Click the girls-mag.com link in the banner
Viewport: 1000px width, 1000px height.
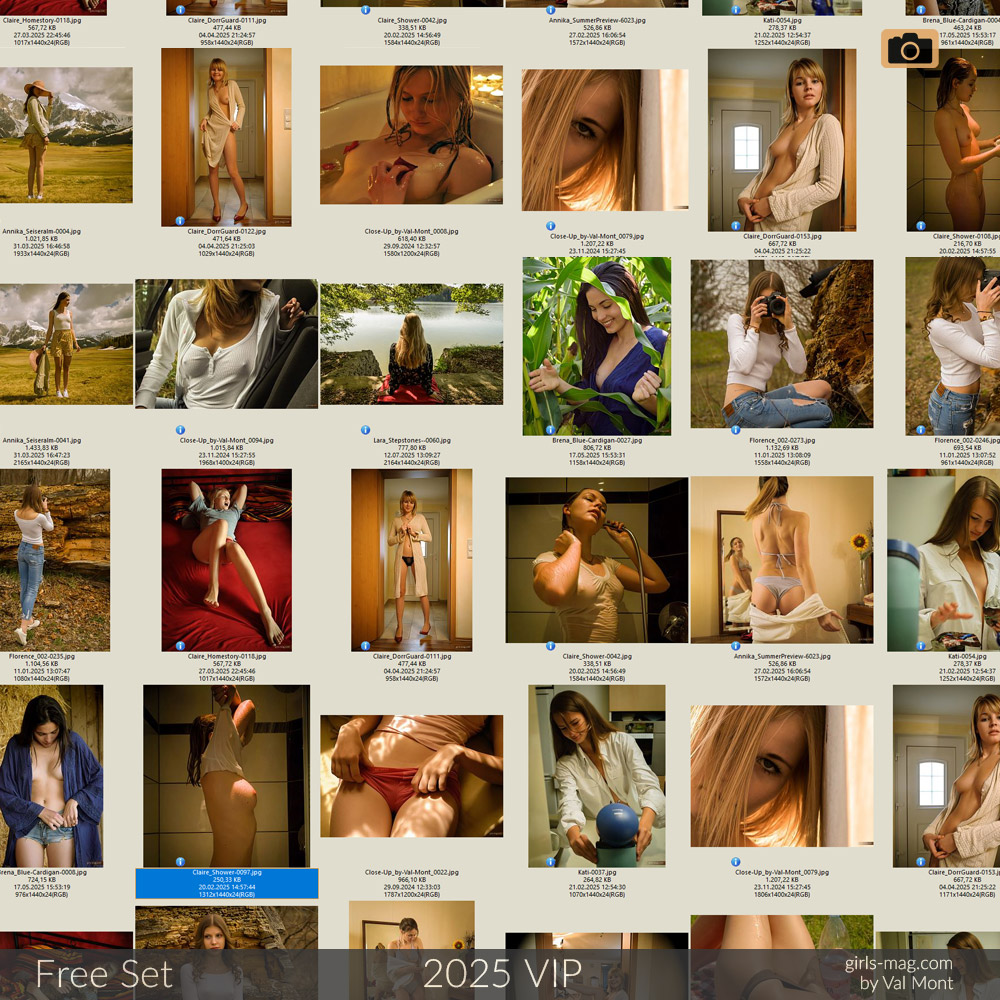pyautogui.click(x=898, y=963)
